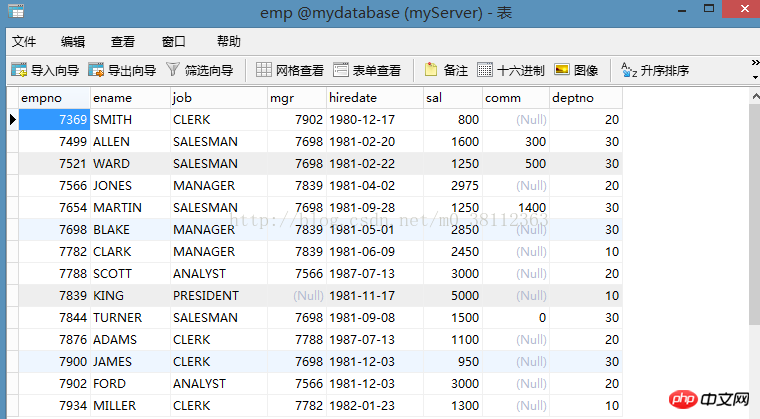Viewport: 760px width, 419px height.
Task: Switch to Form View (表单查看) icon
Action: tap(341, 70)
